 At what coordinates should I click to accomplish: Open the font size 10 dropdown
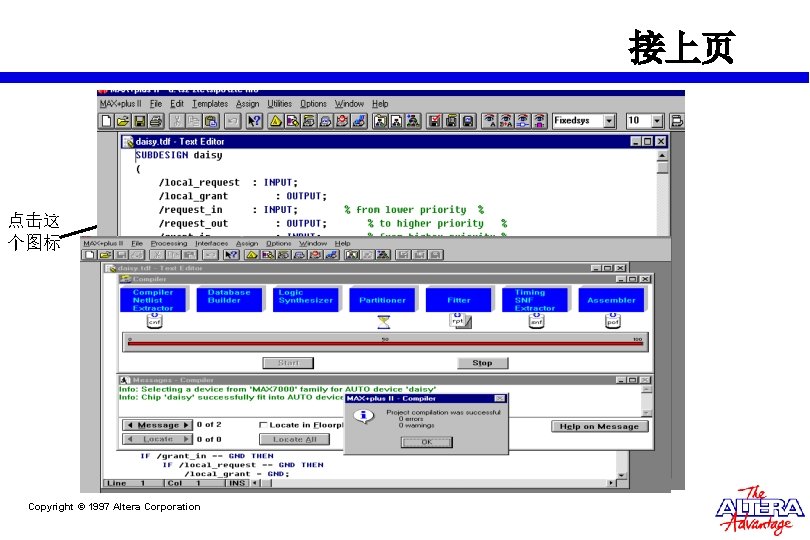(x=657, y=121)
